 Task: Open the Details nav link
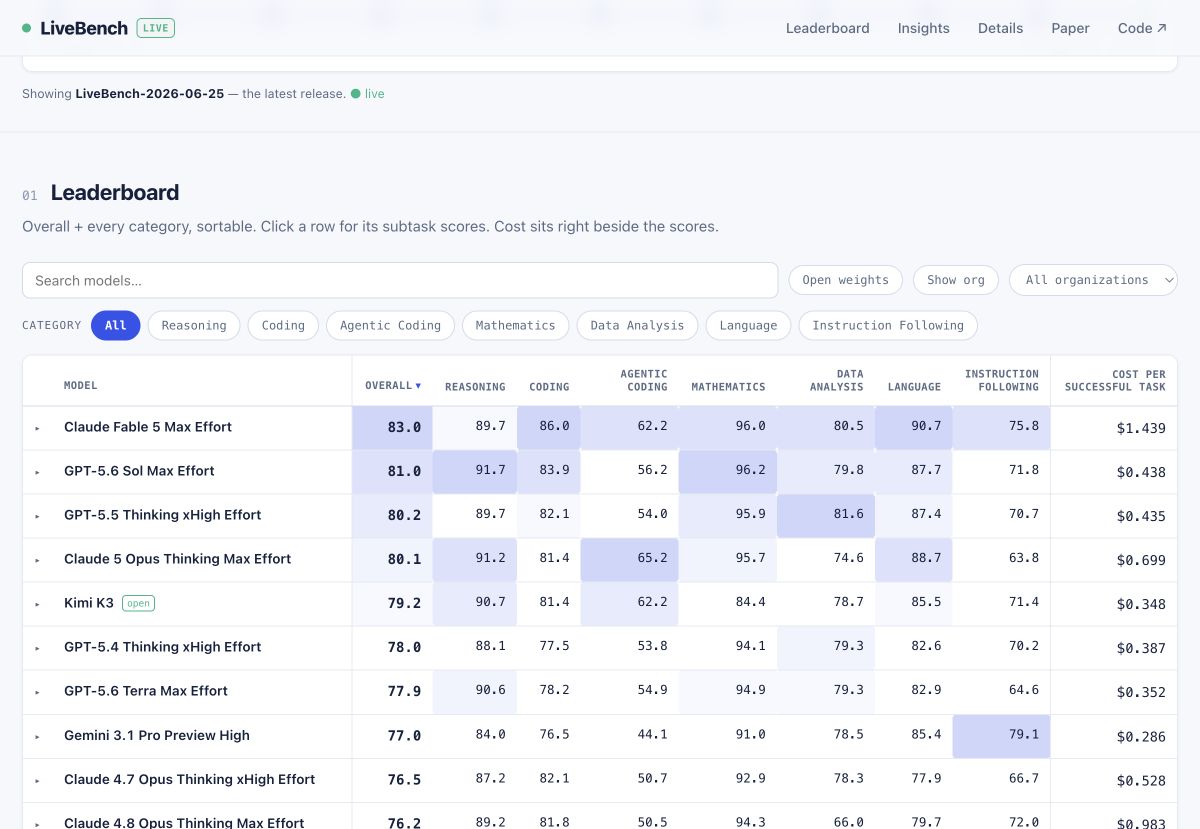pyautogui.click(x=1000, y=28)
